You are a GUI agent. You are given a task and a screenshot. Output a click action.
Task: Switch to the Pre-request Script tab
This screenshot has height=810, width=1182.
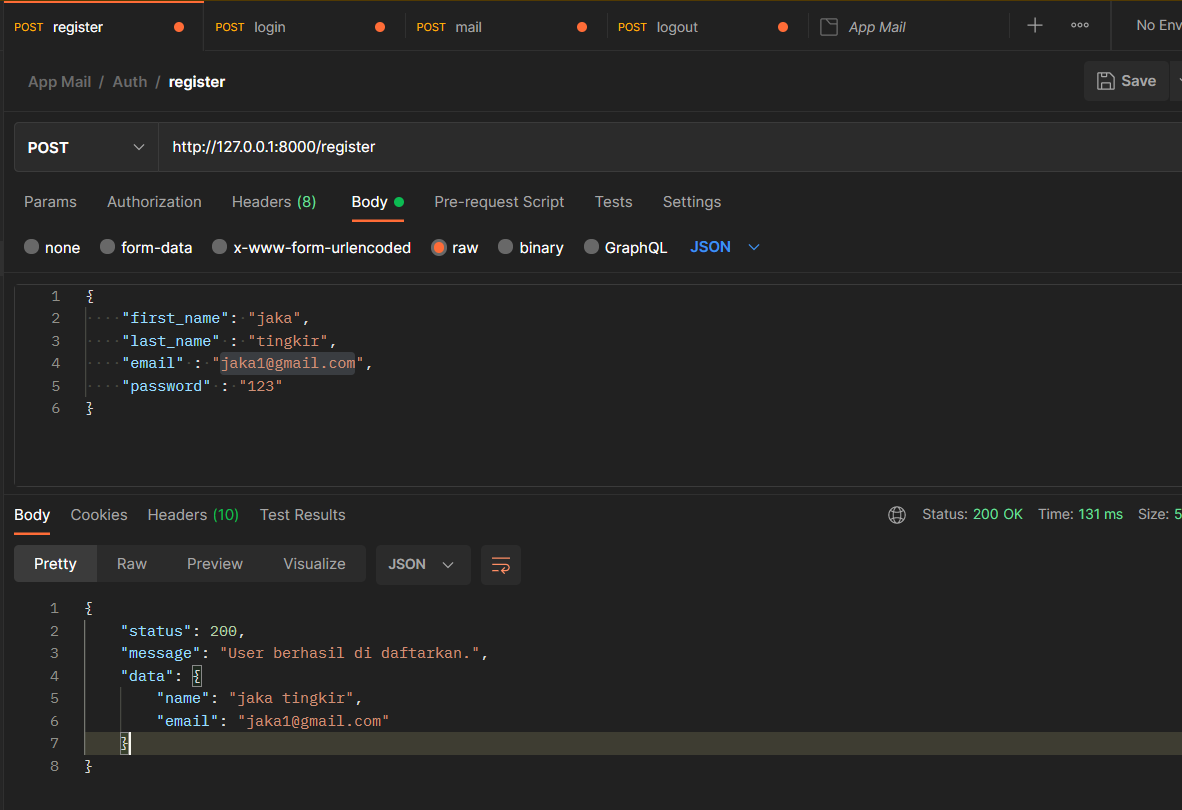pos(499,202)
